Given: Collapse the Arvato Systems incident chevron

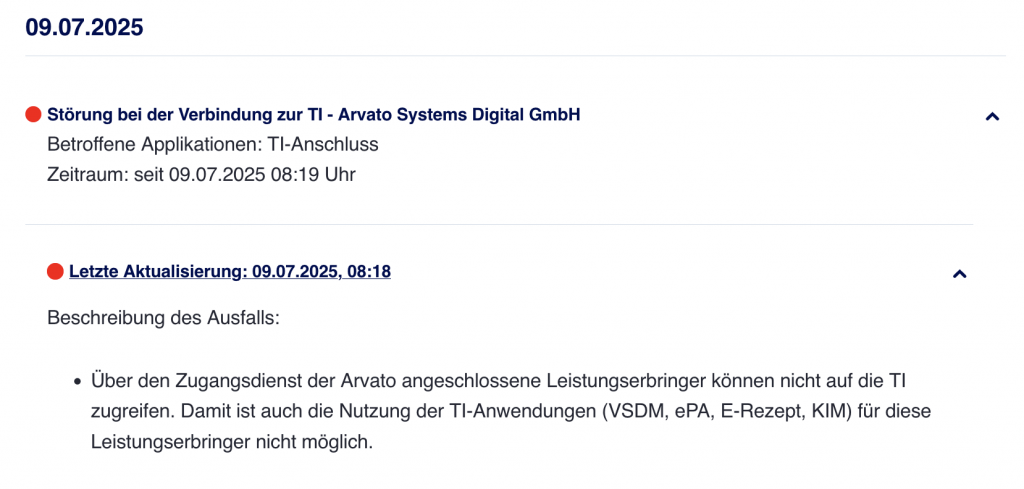Looking at the screenshot, I should (x=992, y=116).
